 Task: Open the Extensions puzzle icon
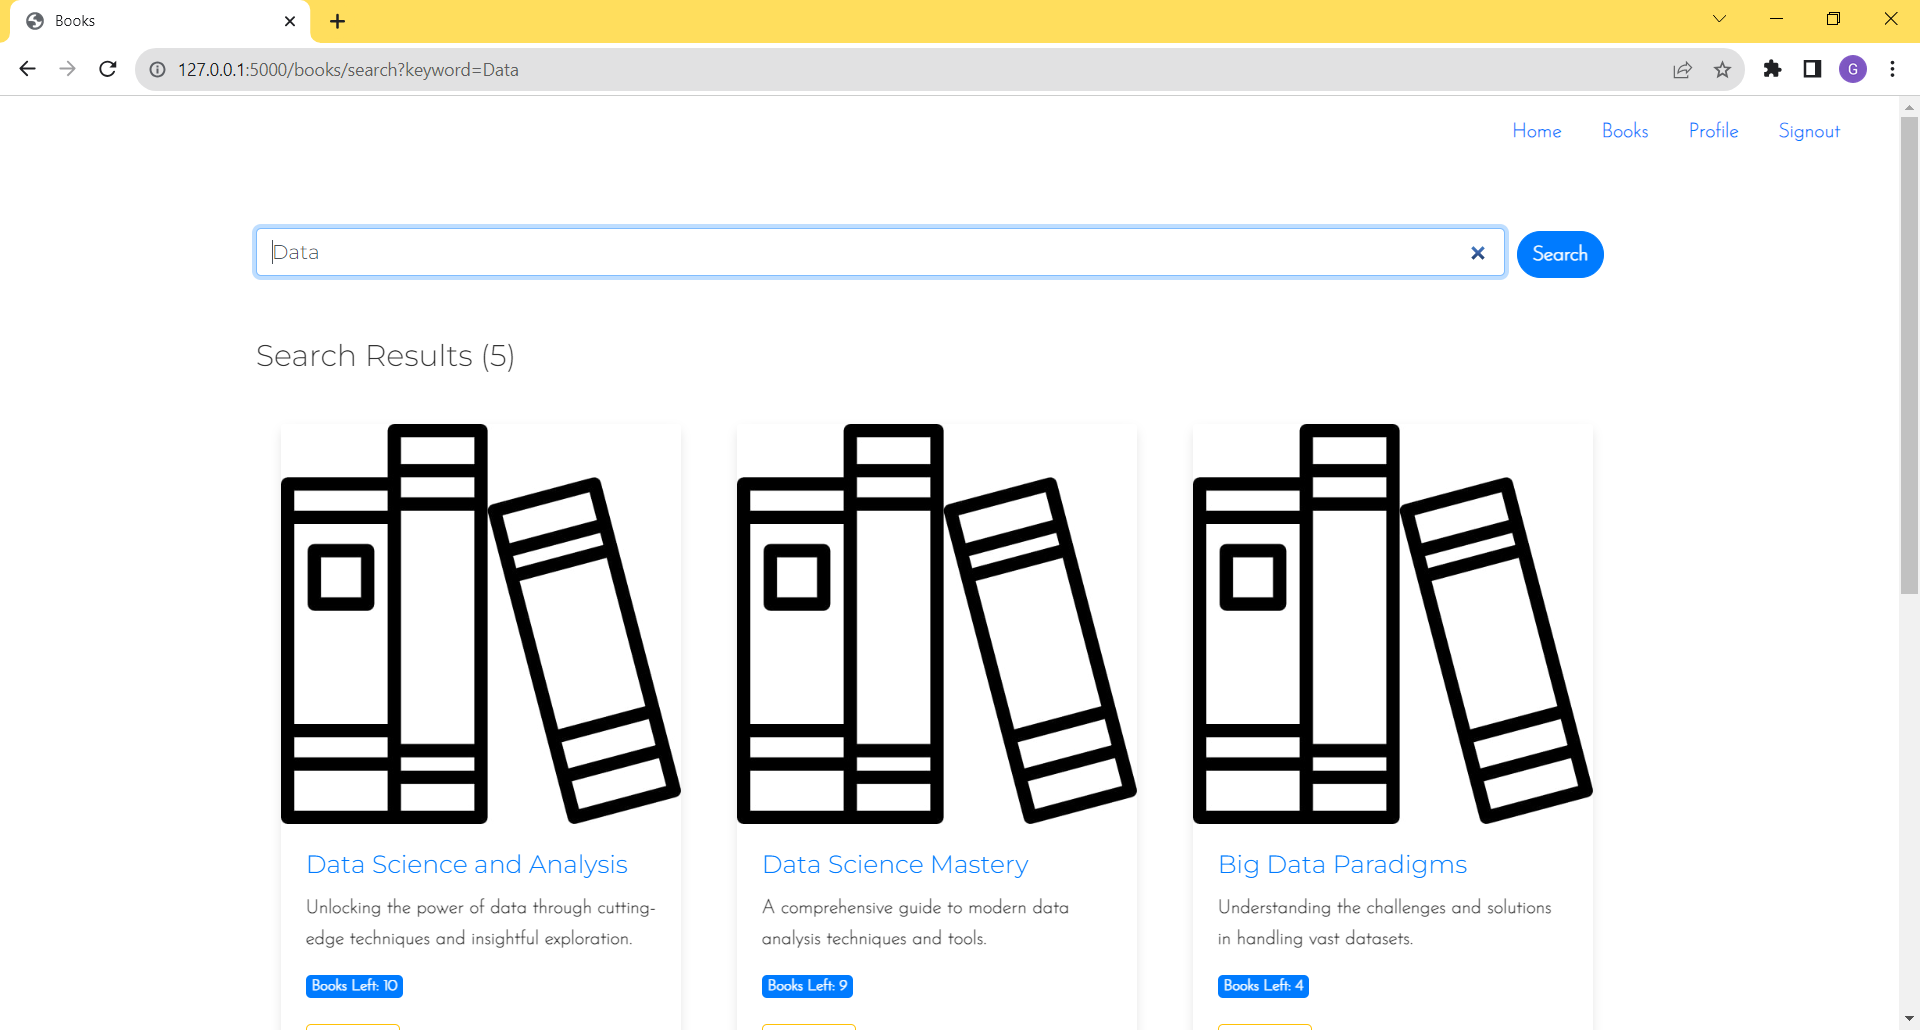1772,69
